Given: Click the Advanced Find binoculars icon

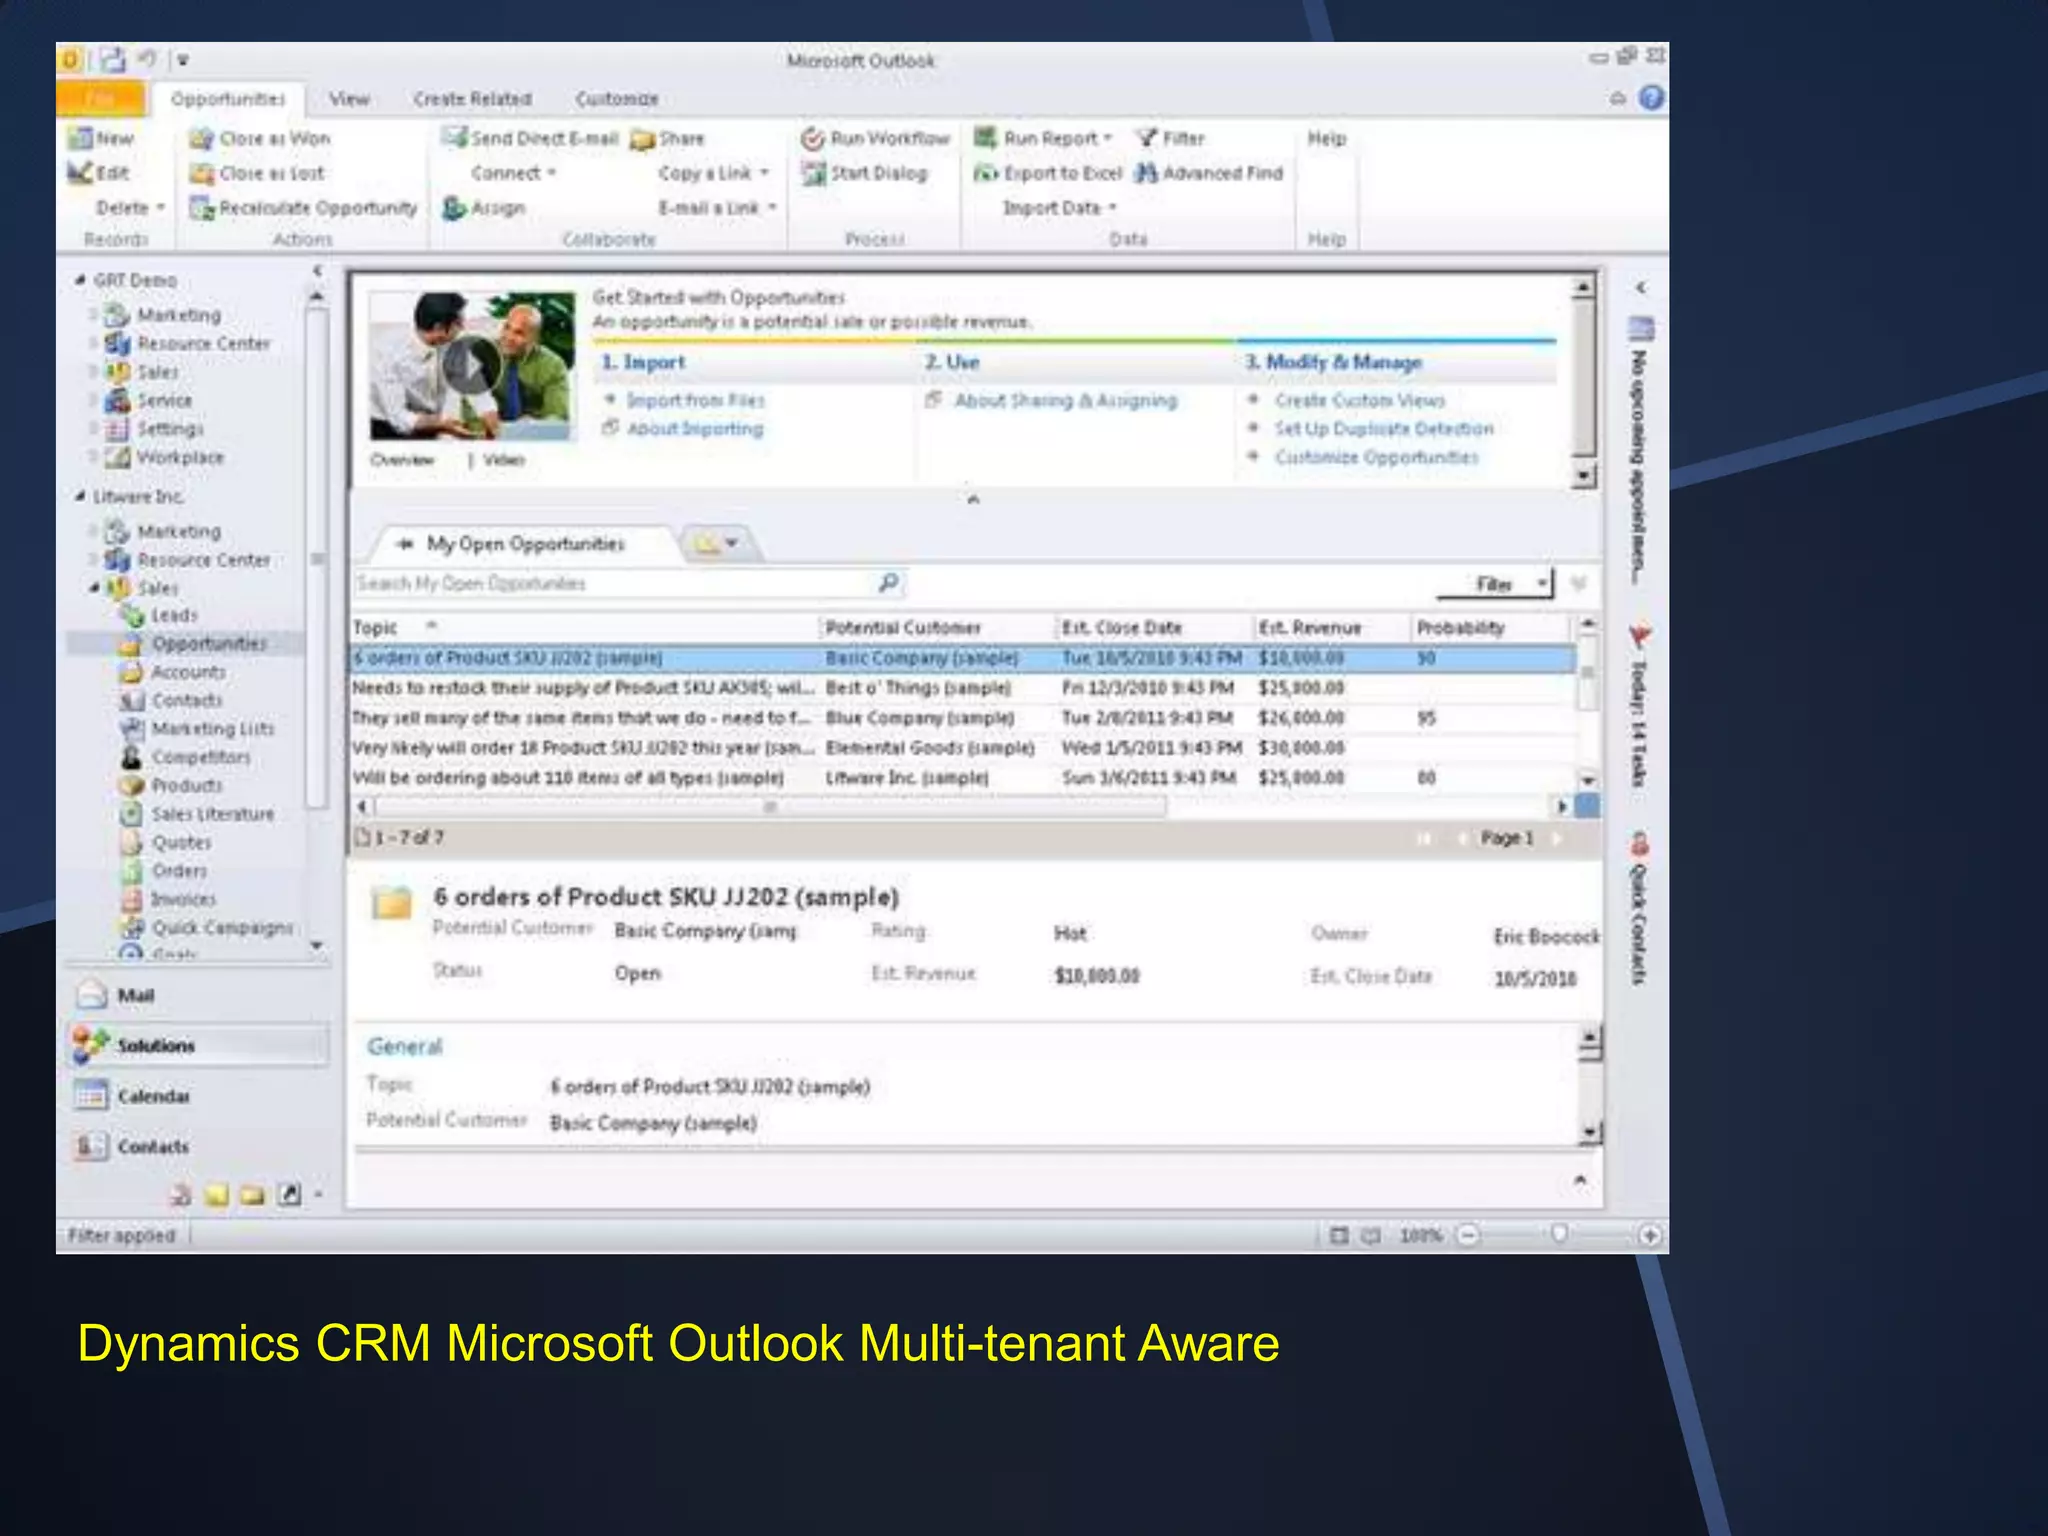Looking at the screenshot, I should (x=1146, y=173).
